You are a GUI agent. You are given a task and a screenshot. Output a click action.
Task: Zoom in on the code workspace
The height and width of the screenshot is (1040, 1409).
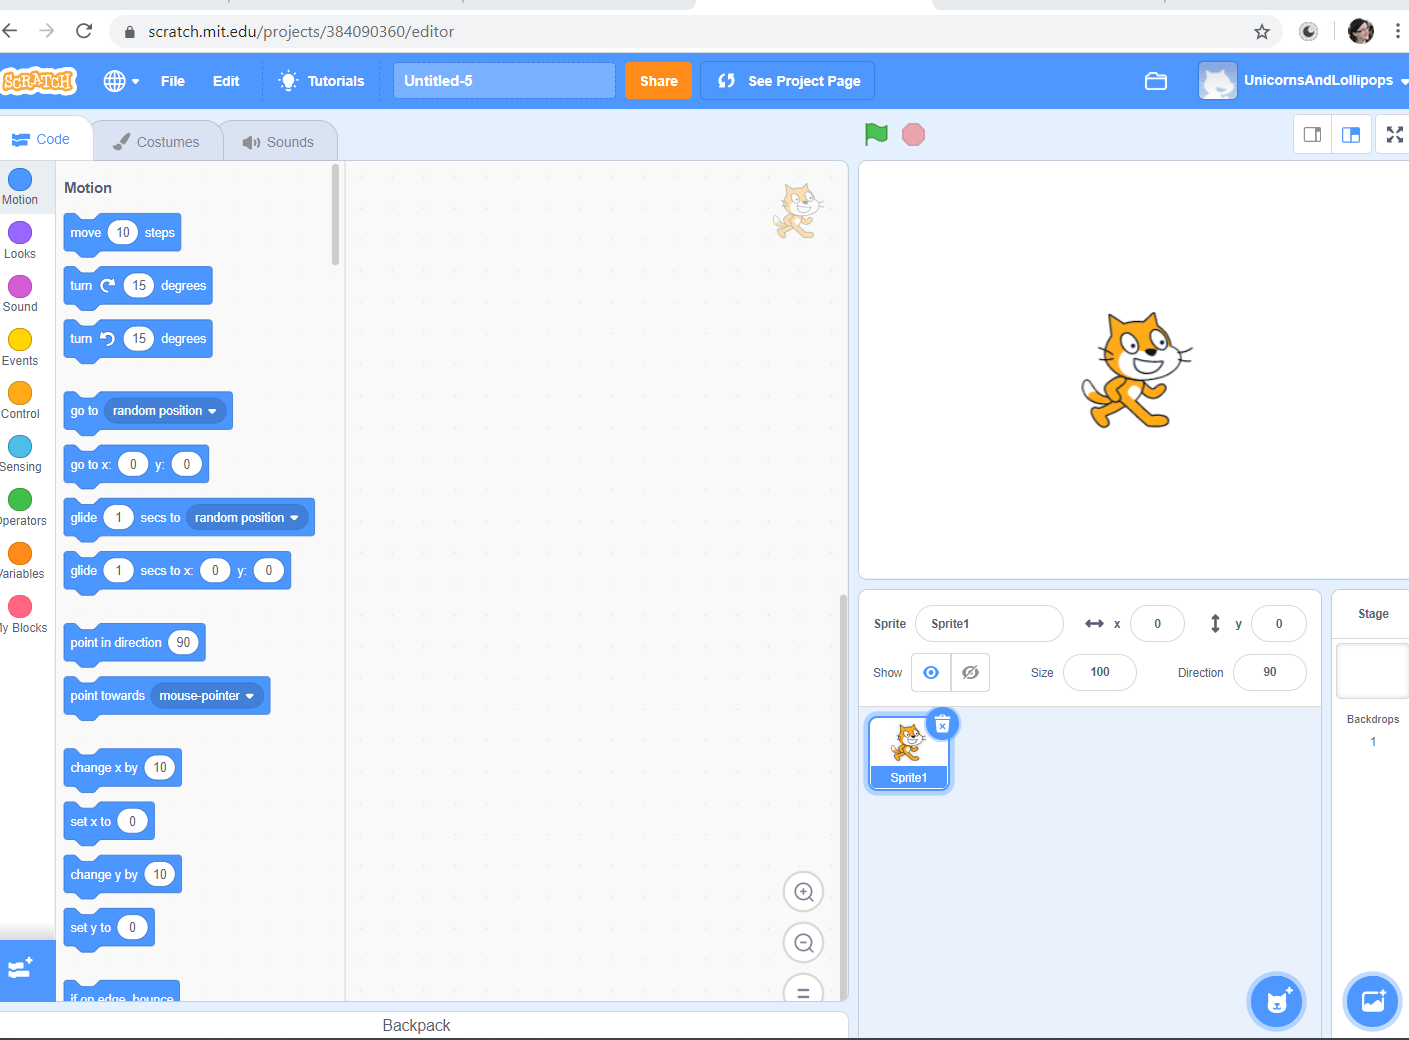(x=803, y=891)
